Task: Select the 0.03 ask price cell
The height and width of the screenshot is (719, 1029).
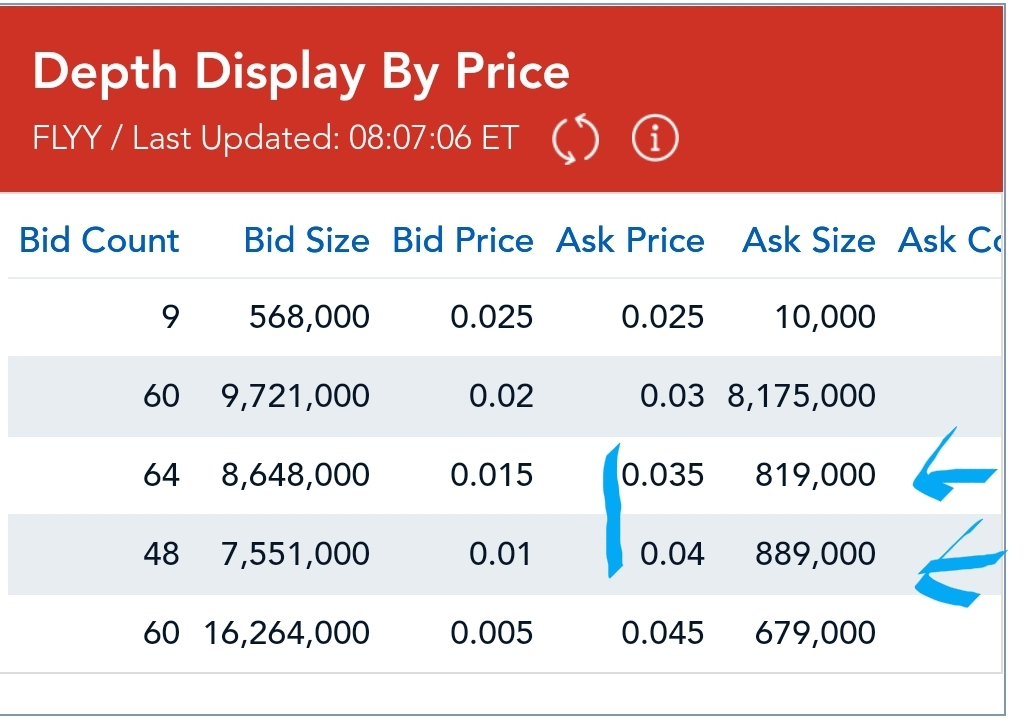Action: pyautogui.click(x=672, y=396)
